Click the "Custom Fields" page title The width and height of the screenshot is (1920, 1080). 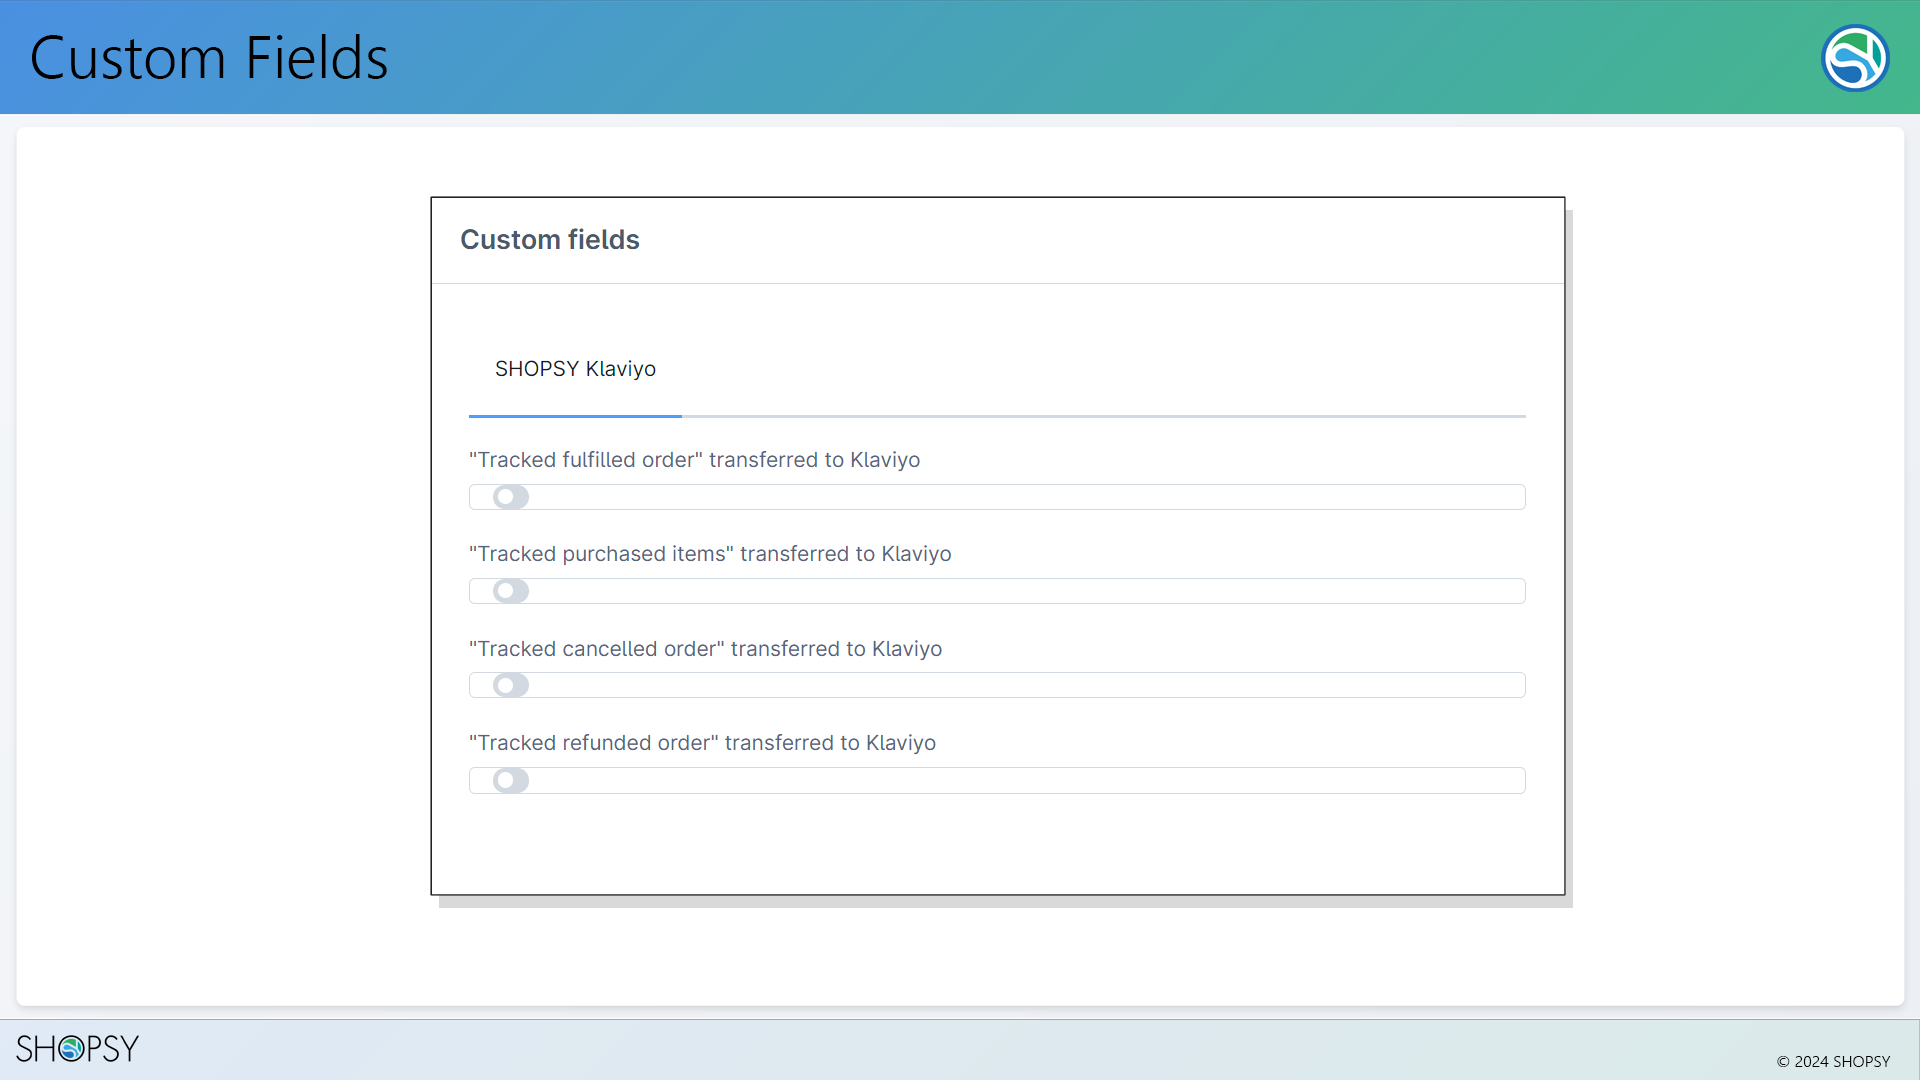tap(209, 58)
